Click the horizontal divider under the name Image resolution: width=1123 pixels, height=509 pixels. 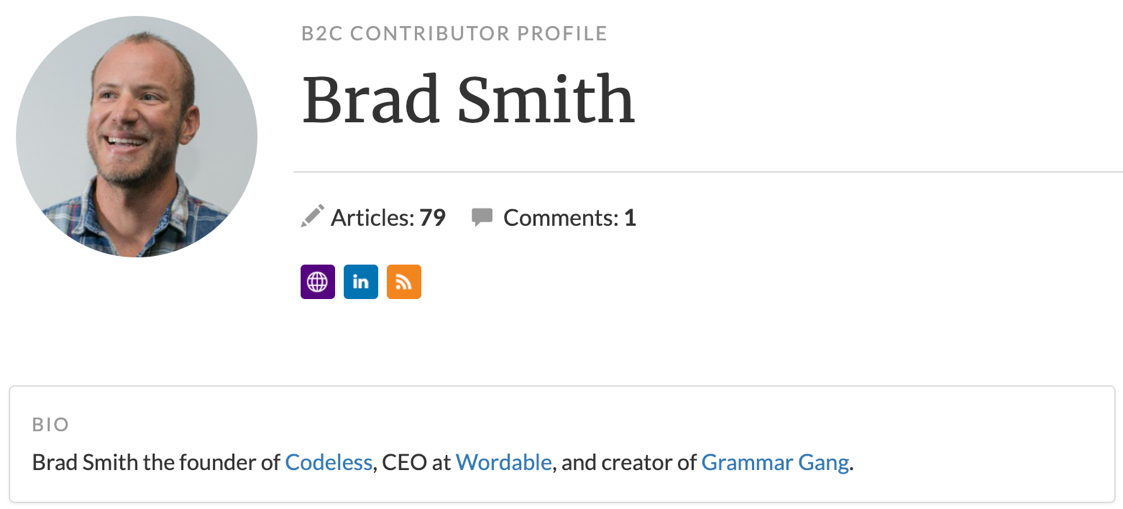[708, 172]
